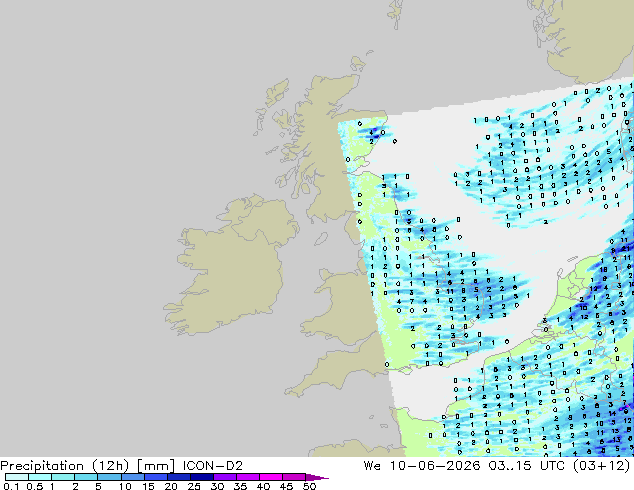The height and width of the screenshot is (490, 634).
Task: Click the legend value label "50"
Action: (309, 486)
